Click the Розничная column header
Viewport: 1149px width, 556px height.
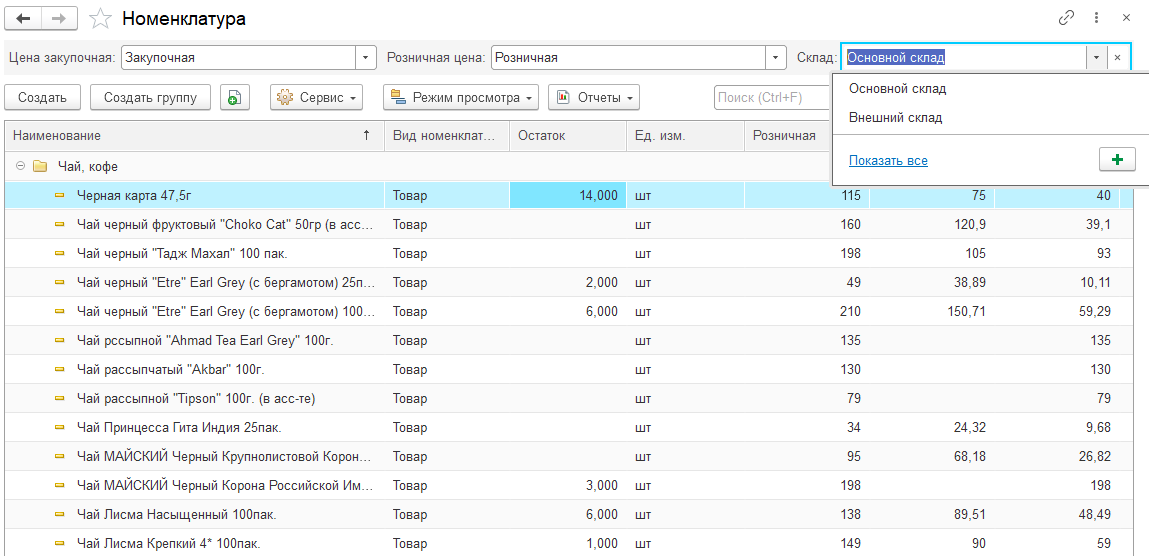788,136
